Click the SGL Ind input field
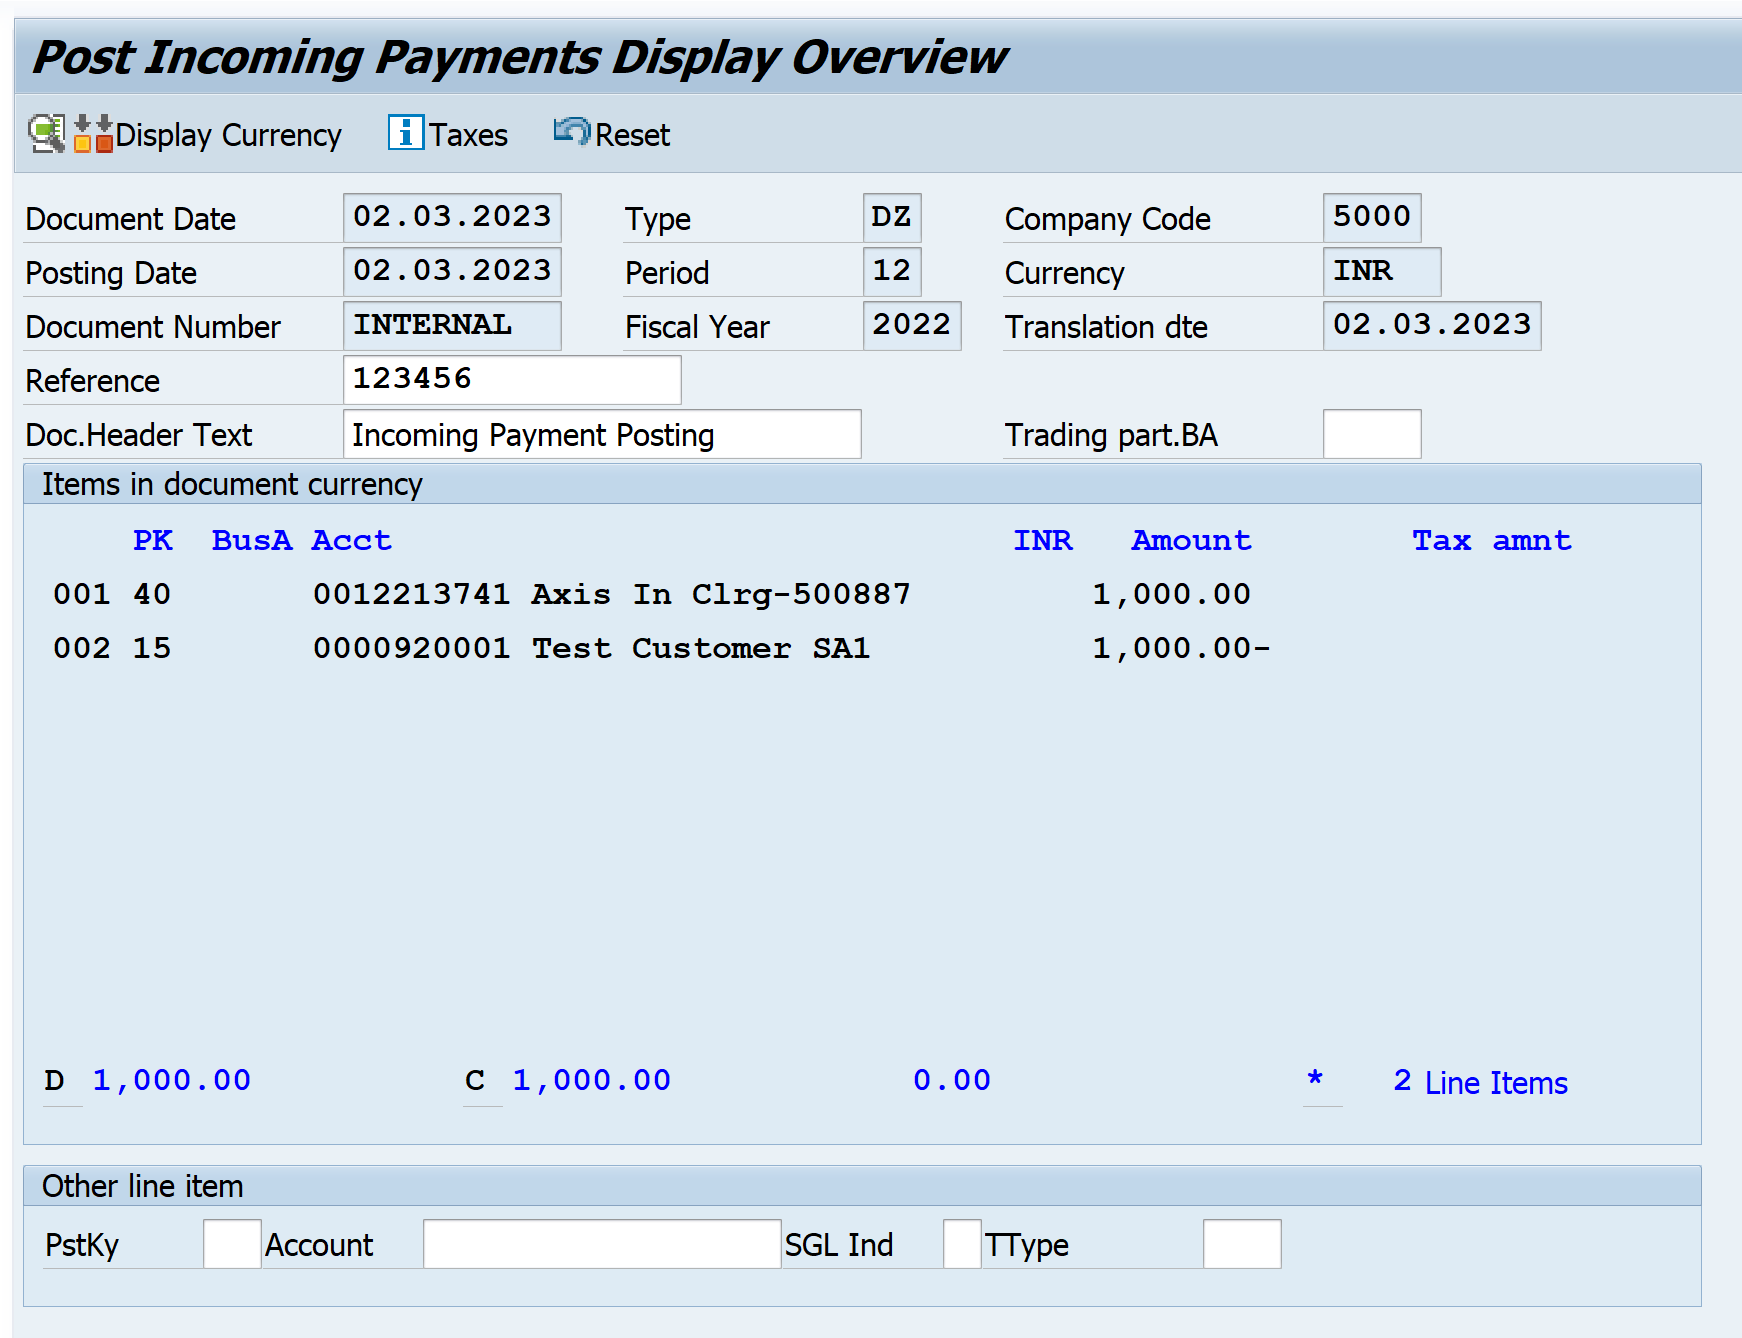The image size is (1742, 1338). pos(962,1244)
